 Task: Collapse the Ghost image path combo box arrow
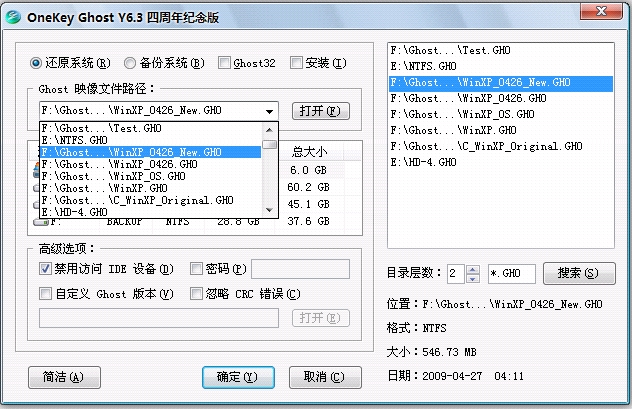click(269, 111)
